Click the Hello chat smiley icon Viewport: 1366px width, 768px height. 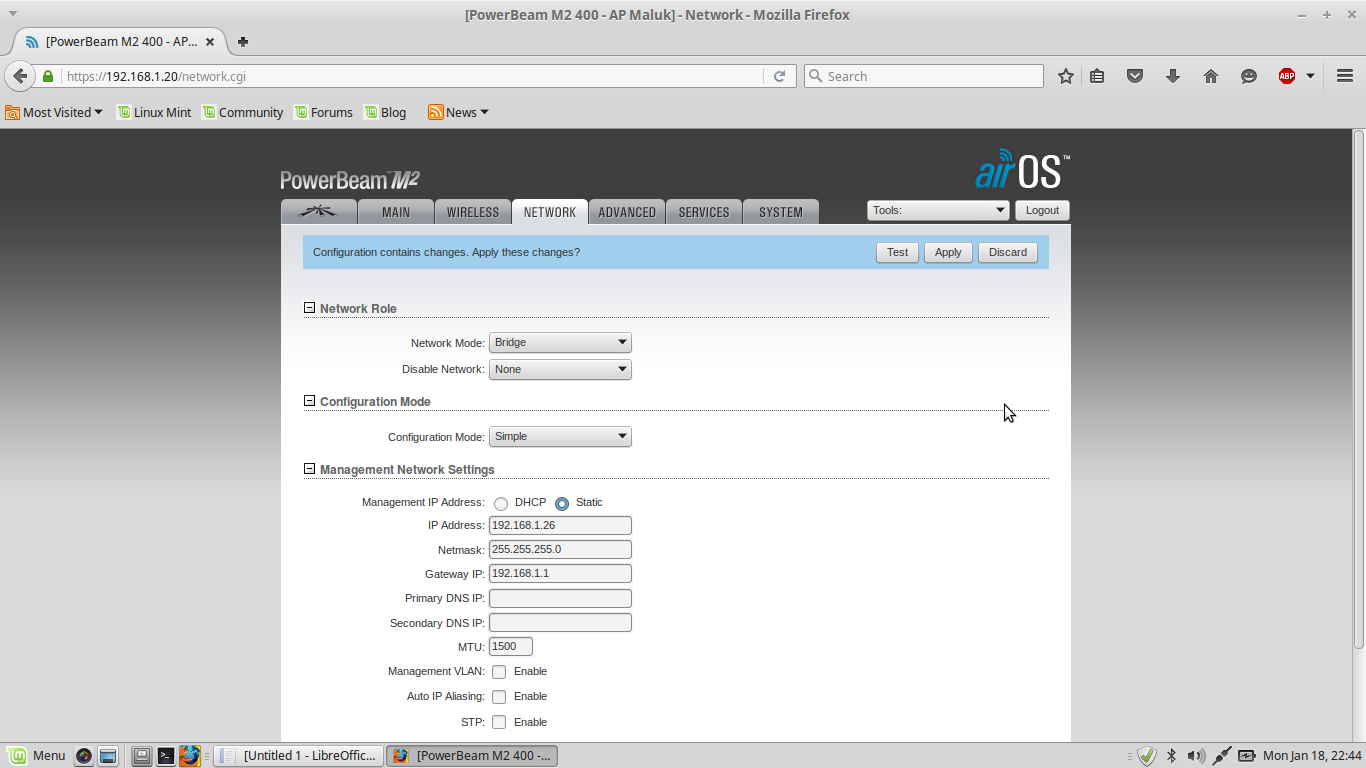pos(1249,76)
